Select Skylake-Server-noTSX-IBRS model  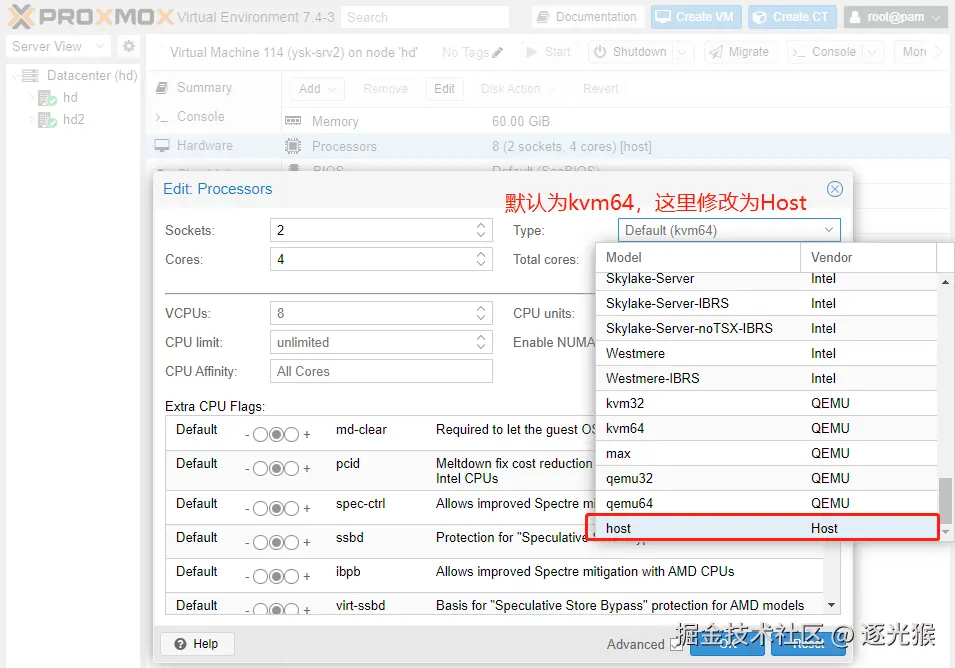(766, 328)
